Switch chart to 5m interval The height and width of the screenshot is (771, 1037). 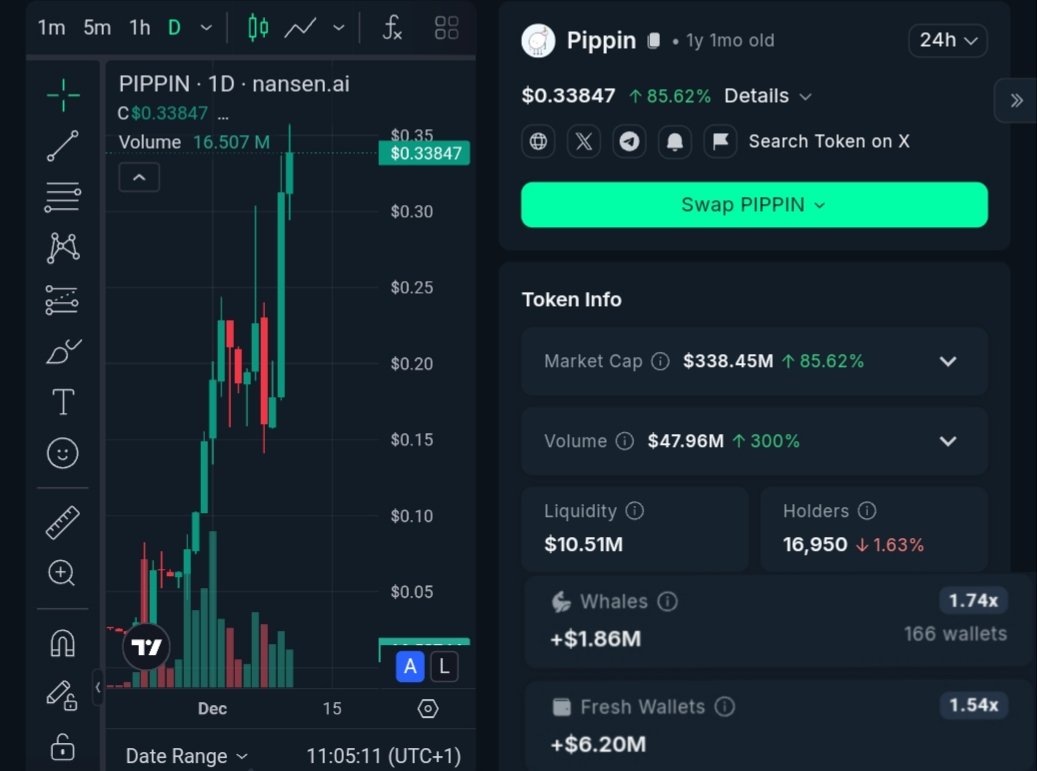pyautogui.click(x=97, y=27)
